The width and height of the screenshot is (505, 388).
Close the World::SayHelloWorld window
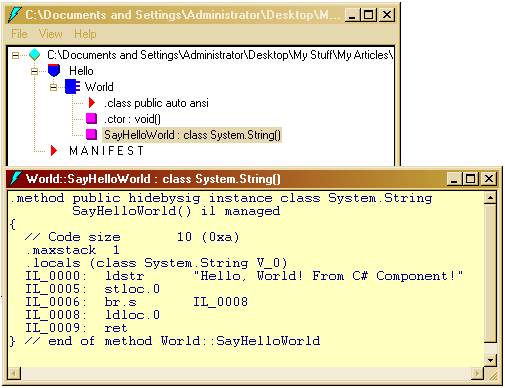click(489, 179)
